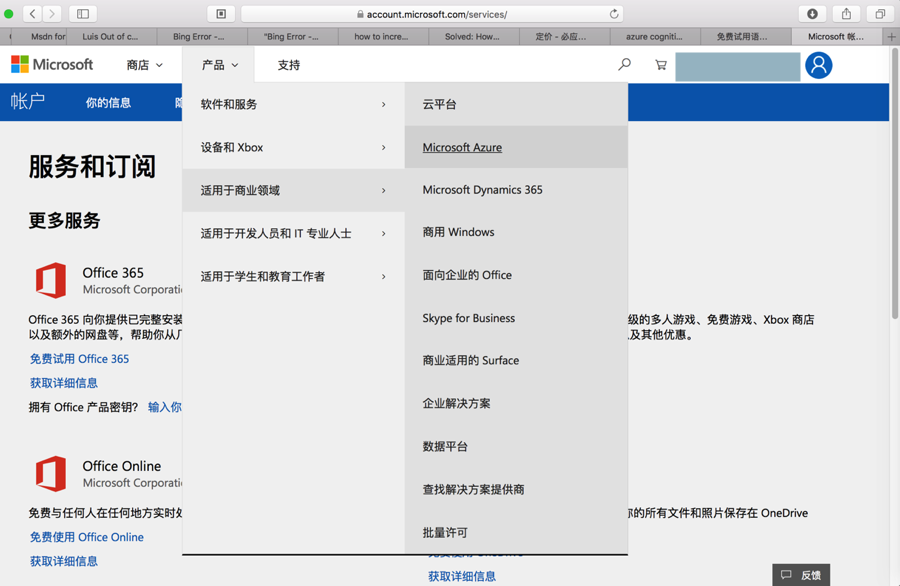Expand the 软件和服务 submenu
900x586 pixels.
coord(293,104)
